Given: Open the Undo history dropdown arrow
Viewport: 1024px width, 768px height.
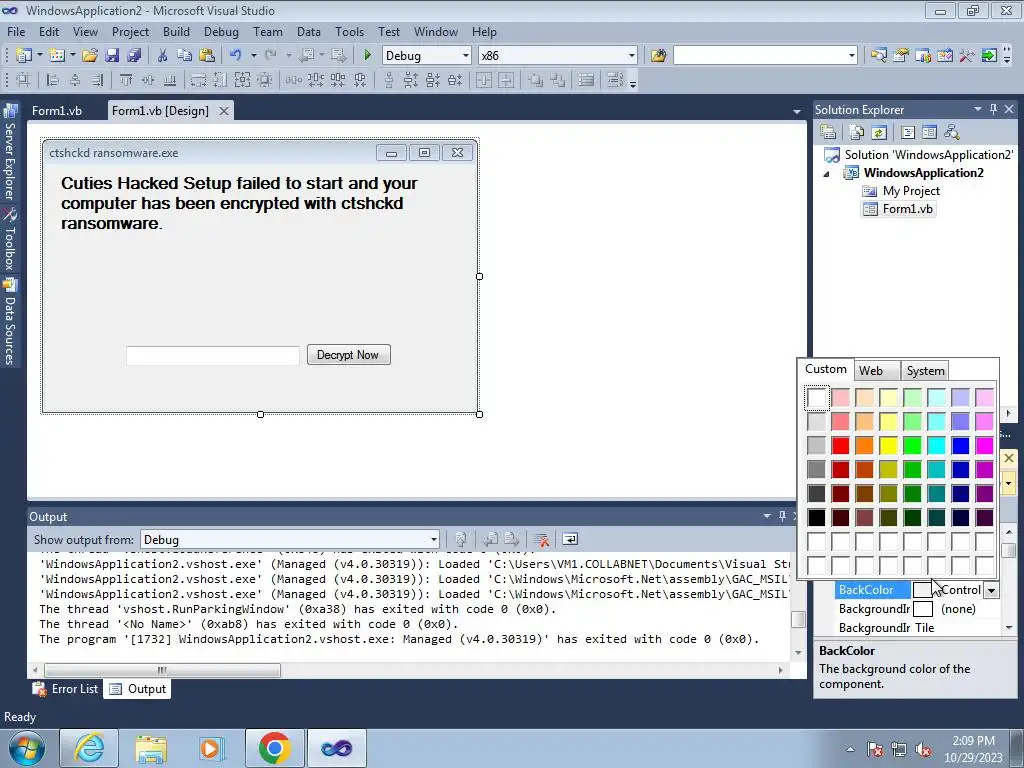Looking at the screenshot, I should 253,56.
